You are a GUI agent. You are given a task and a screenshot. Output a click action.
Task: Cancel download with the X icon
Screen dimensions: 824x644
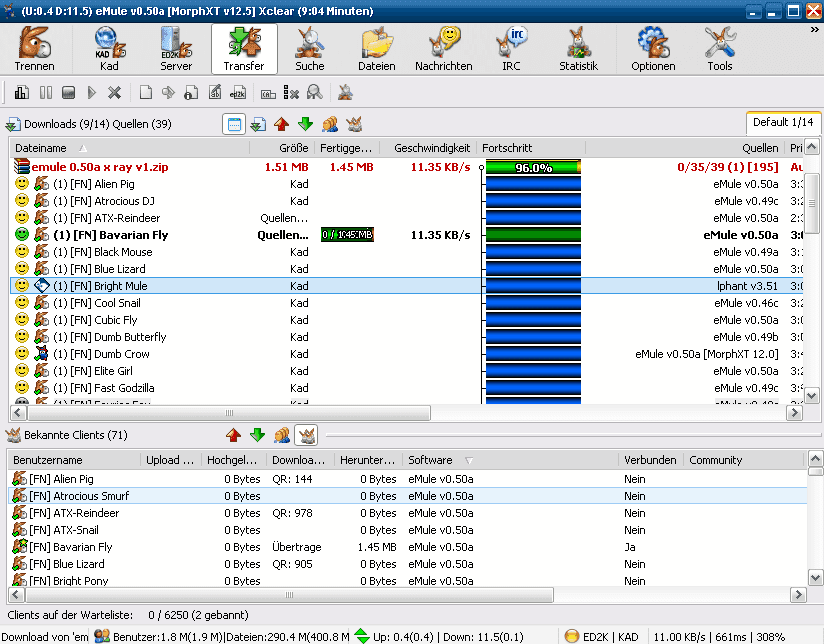[x=114, y=93]
